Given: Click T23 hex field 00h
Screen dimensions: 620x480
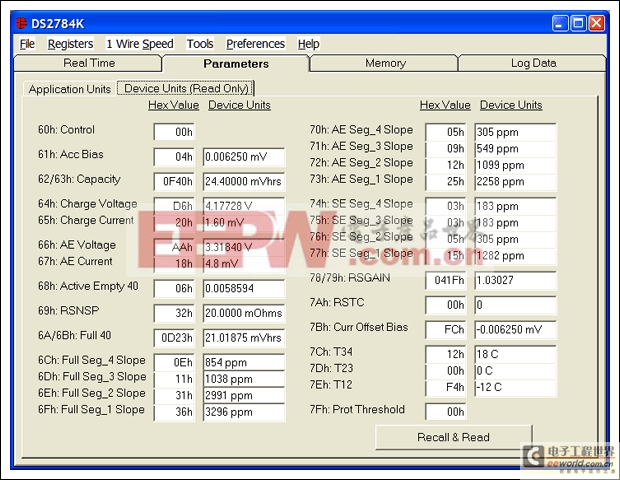Looking at the screenshot, I should coord(446,371).
